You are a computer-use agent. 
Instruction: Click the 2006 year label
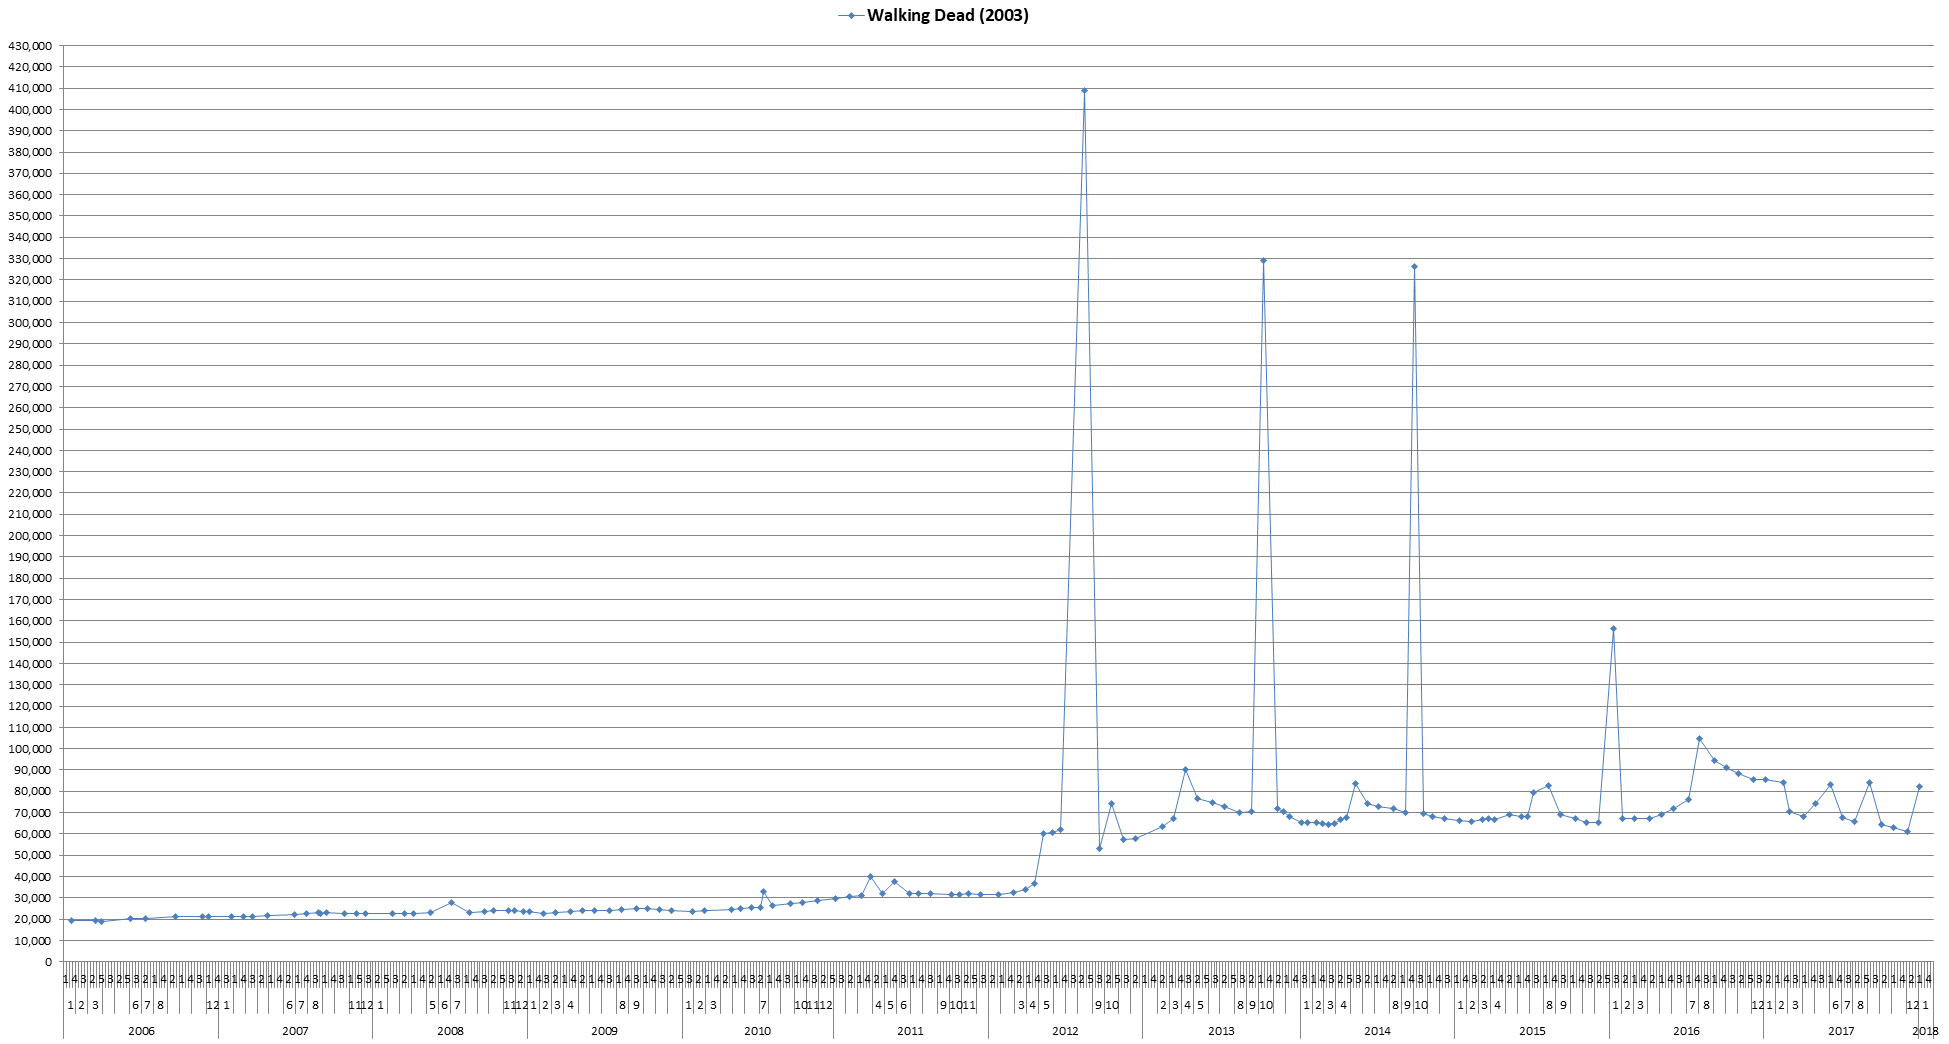click(141, 1031)
